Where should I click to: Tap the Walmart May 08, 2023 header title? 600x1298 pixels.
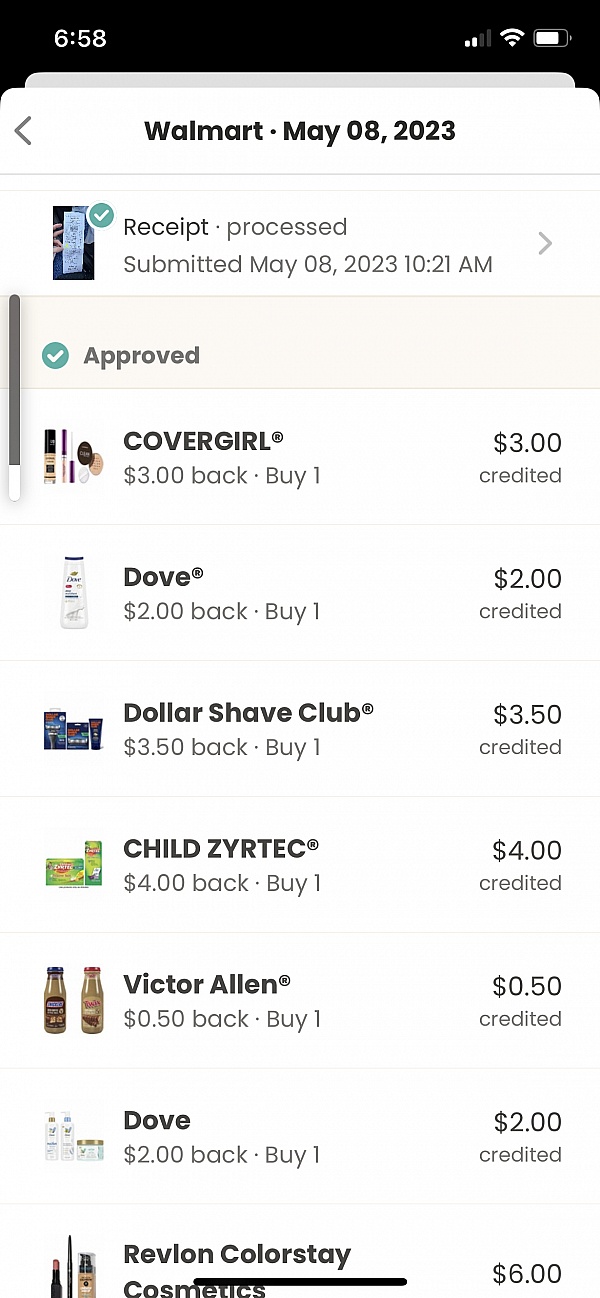tap(300, 131)
